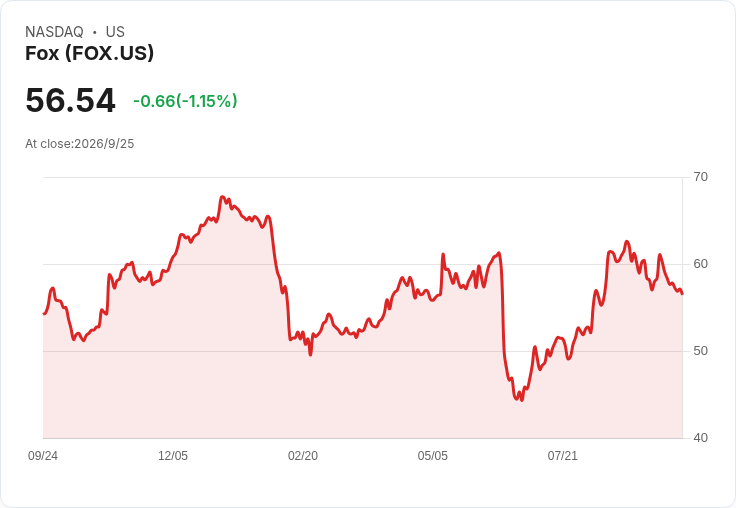This screenshot has height=508, width=736.
Task: Click the 02/20 x-axis date label
Action: tap(303, 456)
